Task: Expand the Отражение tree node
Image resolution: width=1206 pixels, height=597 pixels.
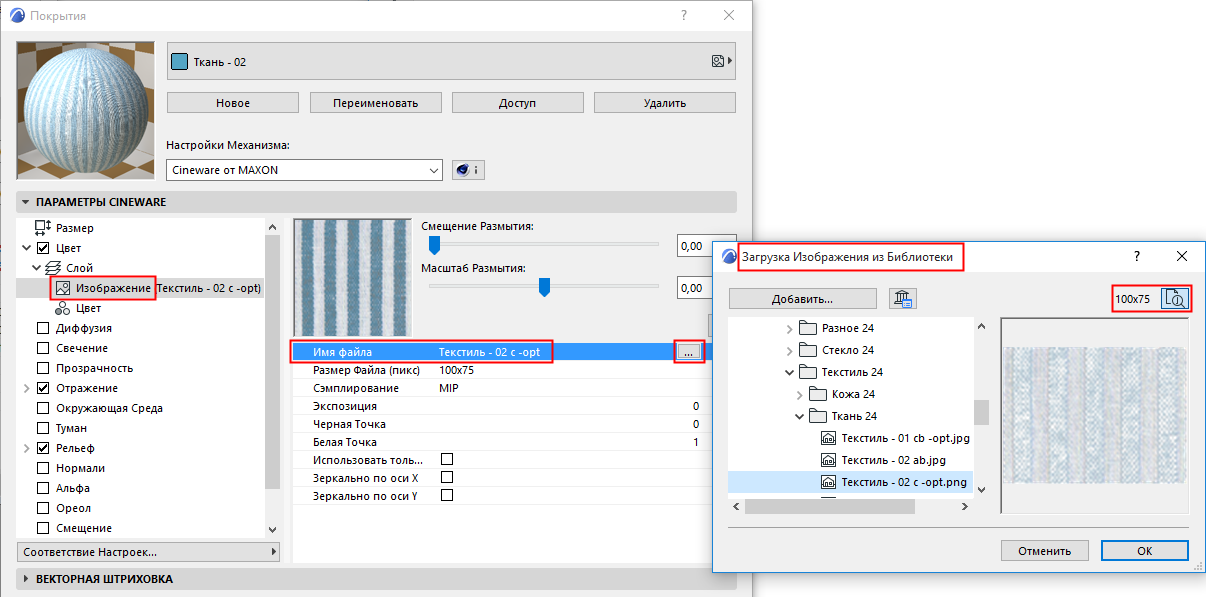Action: click(x=26, y=388)
